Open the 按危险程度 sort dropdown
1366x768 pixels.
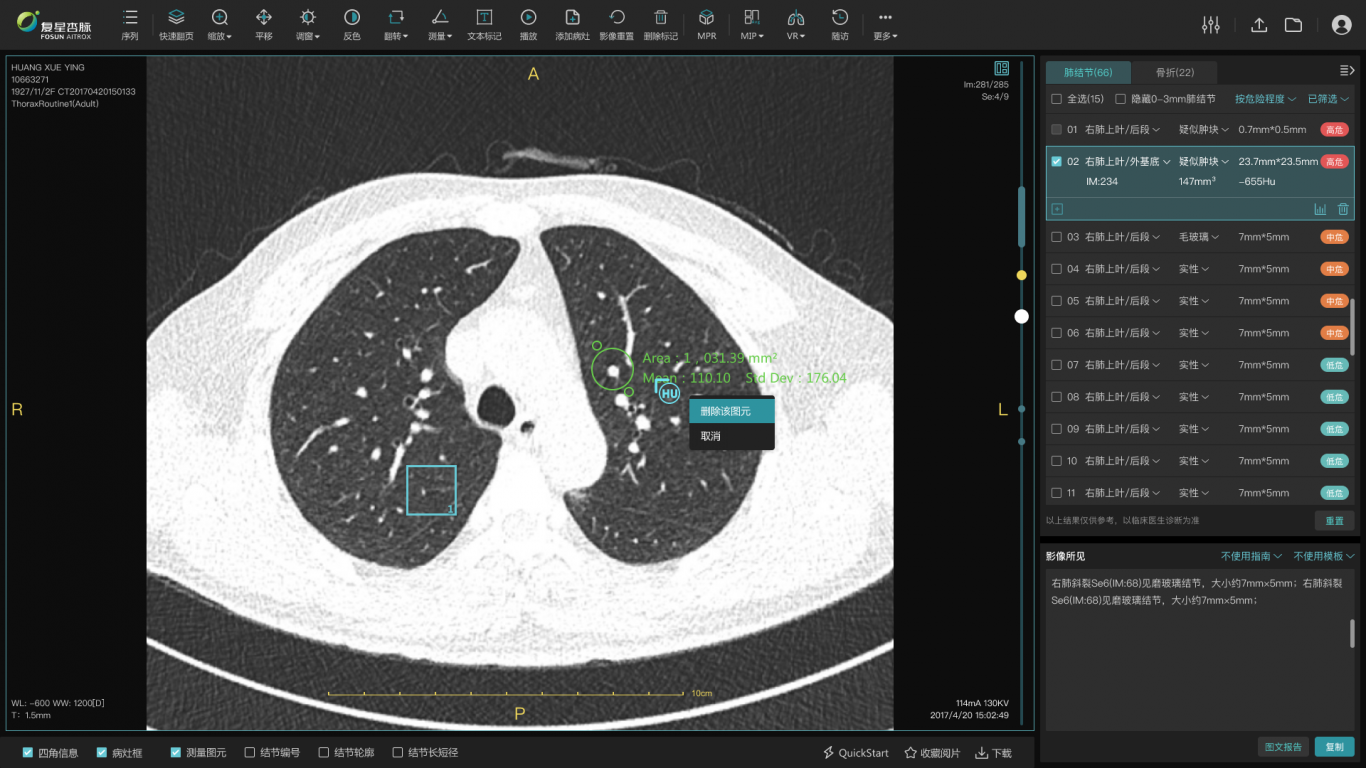pos(1265,99)
